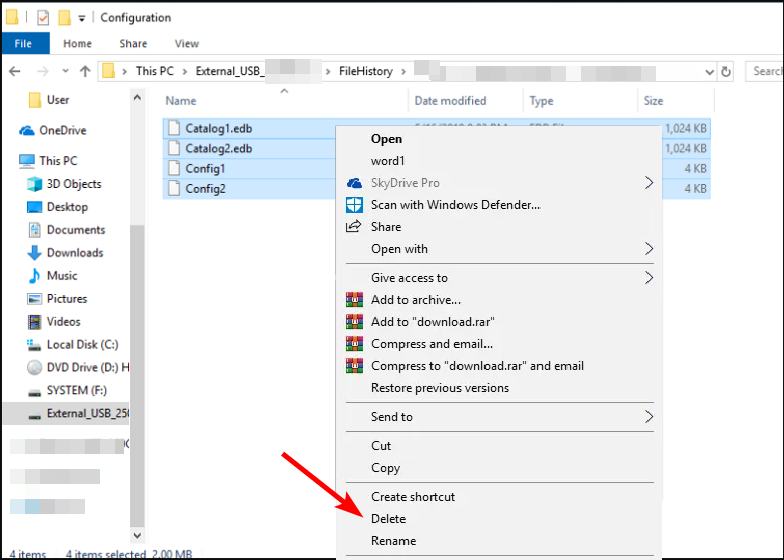Select the Config2 file icon
The height and width of the screenshot is (560, 784).
pos(174,188)
